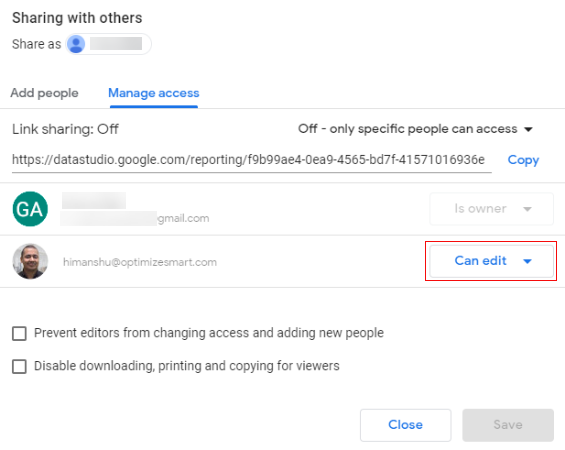Click the himanshu@optimizesmart.com email entry
Viewport: 565px width, 450px height.
pyautogui.click(x=140, y=262)
